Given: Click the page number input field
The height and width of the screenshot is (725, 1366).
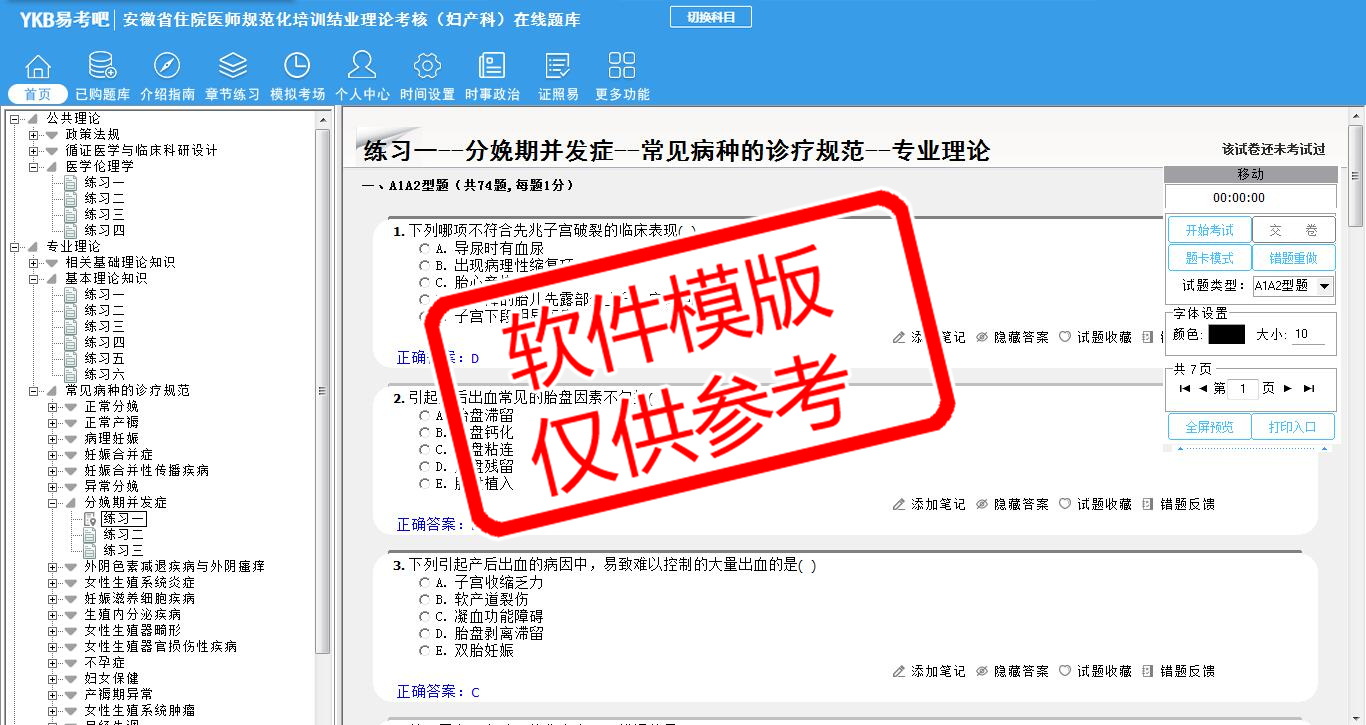Looking at the screenshot, I should pos(1242,389).
